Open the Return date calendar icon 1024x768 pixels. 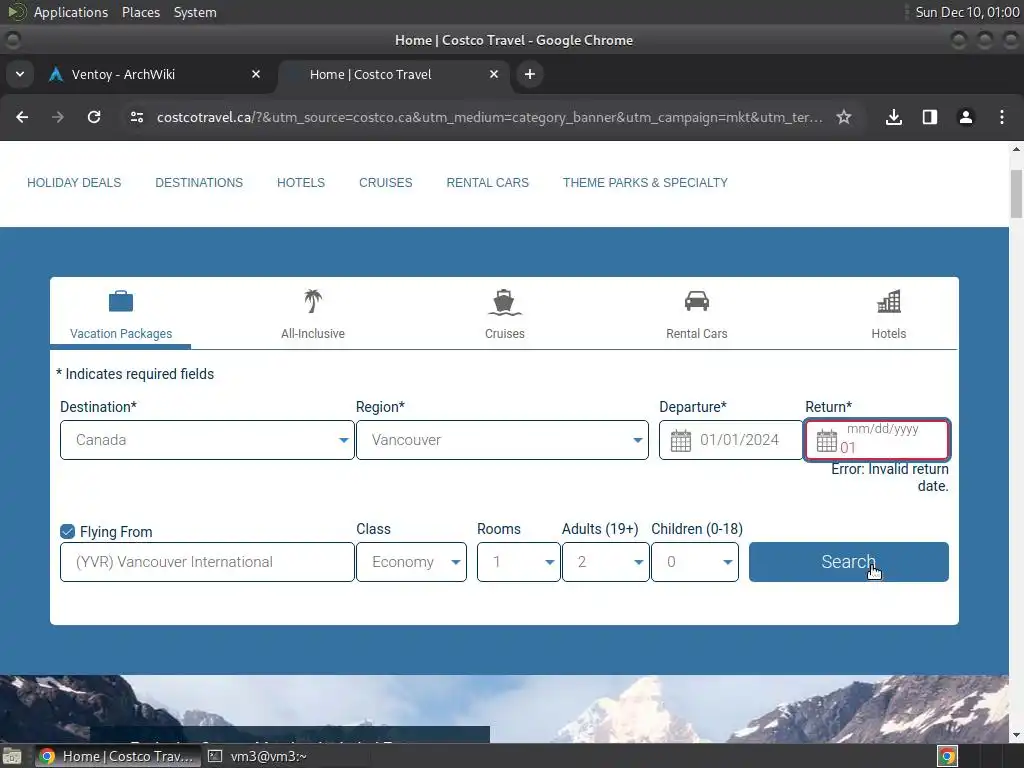point(826,440)
